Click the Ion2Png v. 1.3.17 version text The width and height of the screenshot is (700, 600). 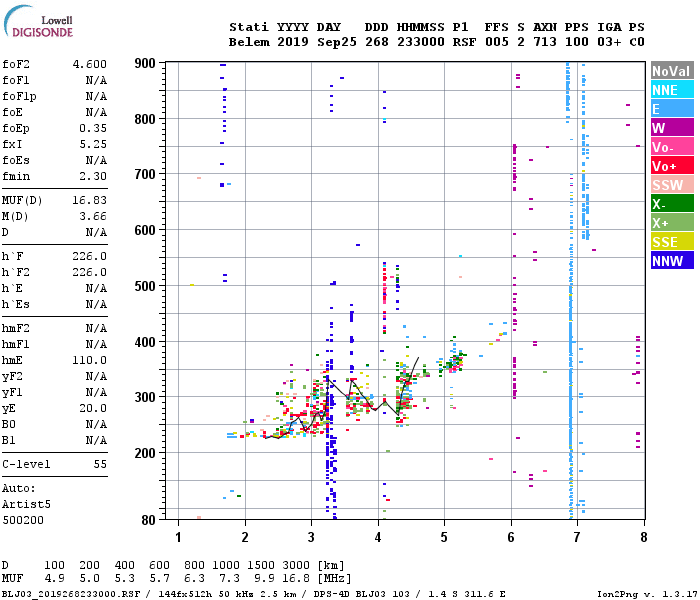point(645,595)
